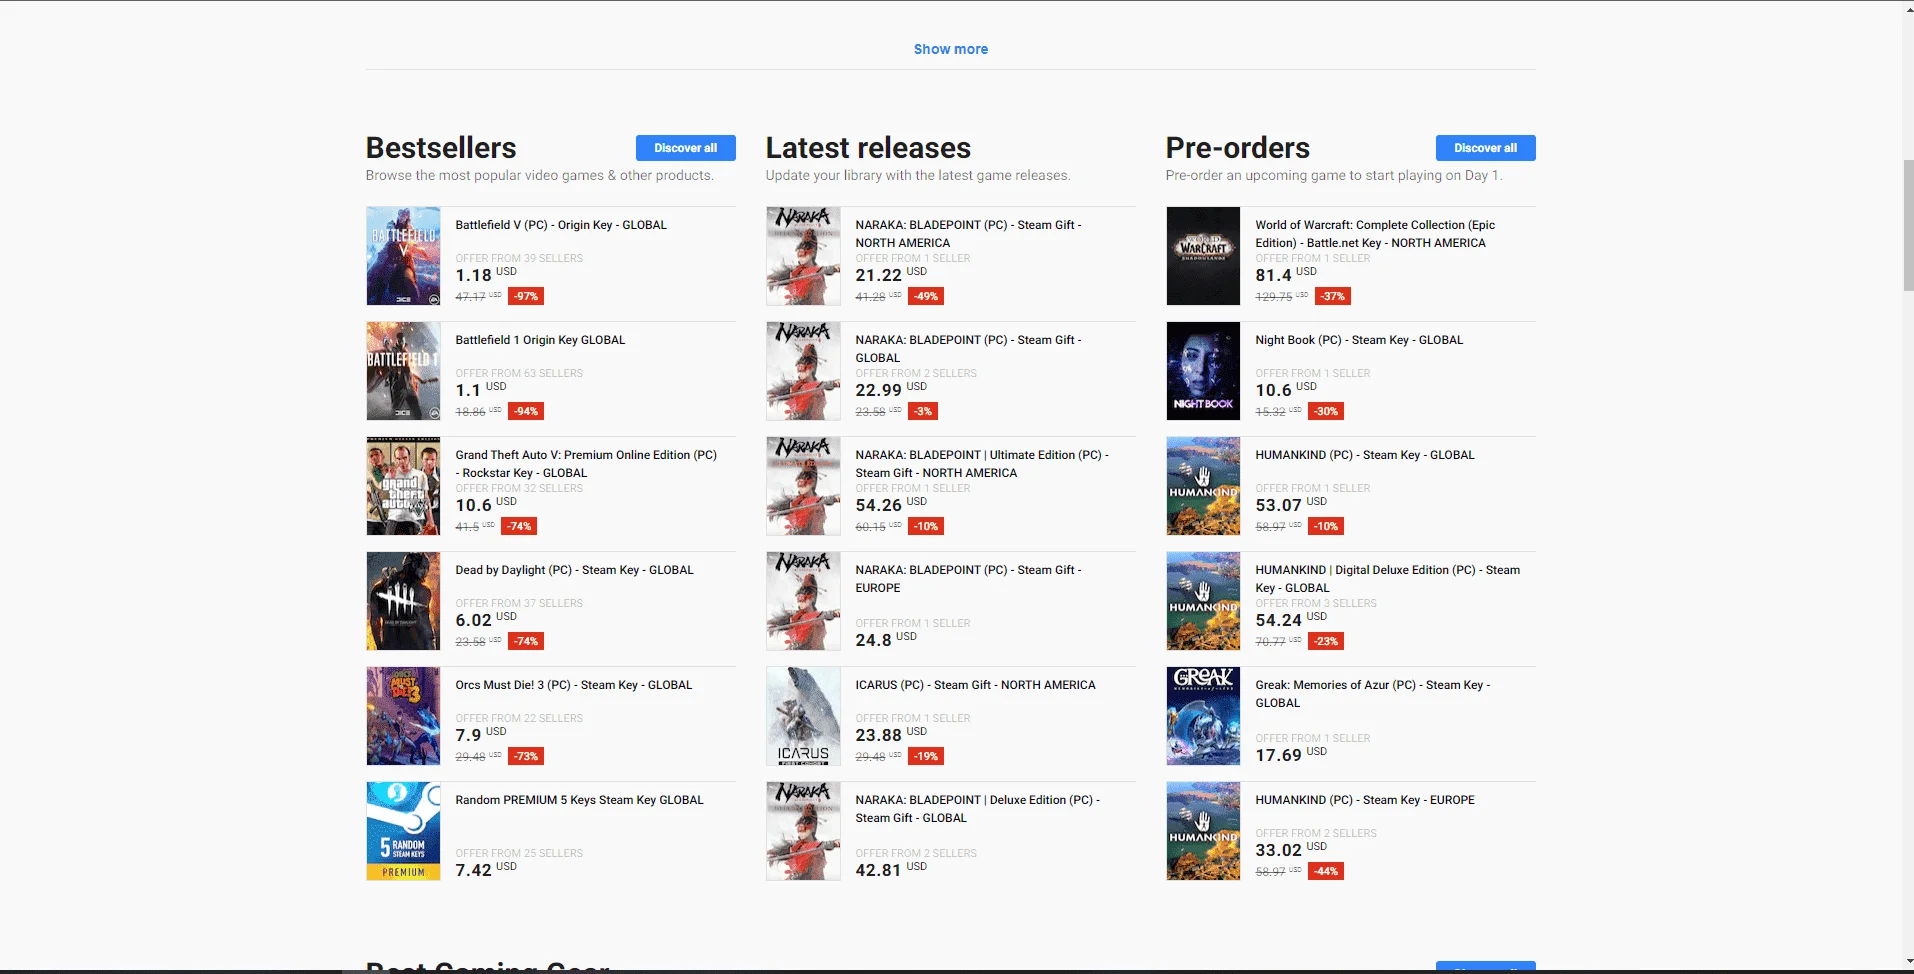
Task: Open thumbnail for HUMANKIND Digital Deluxe Edition
Action: tap(1203, 601)
